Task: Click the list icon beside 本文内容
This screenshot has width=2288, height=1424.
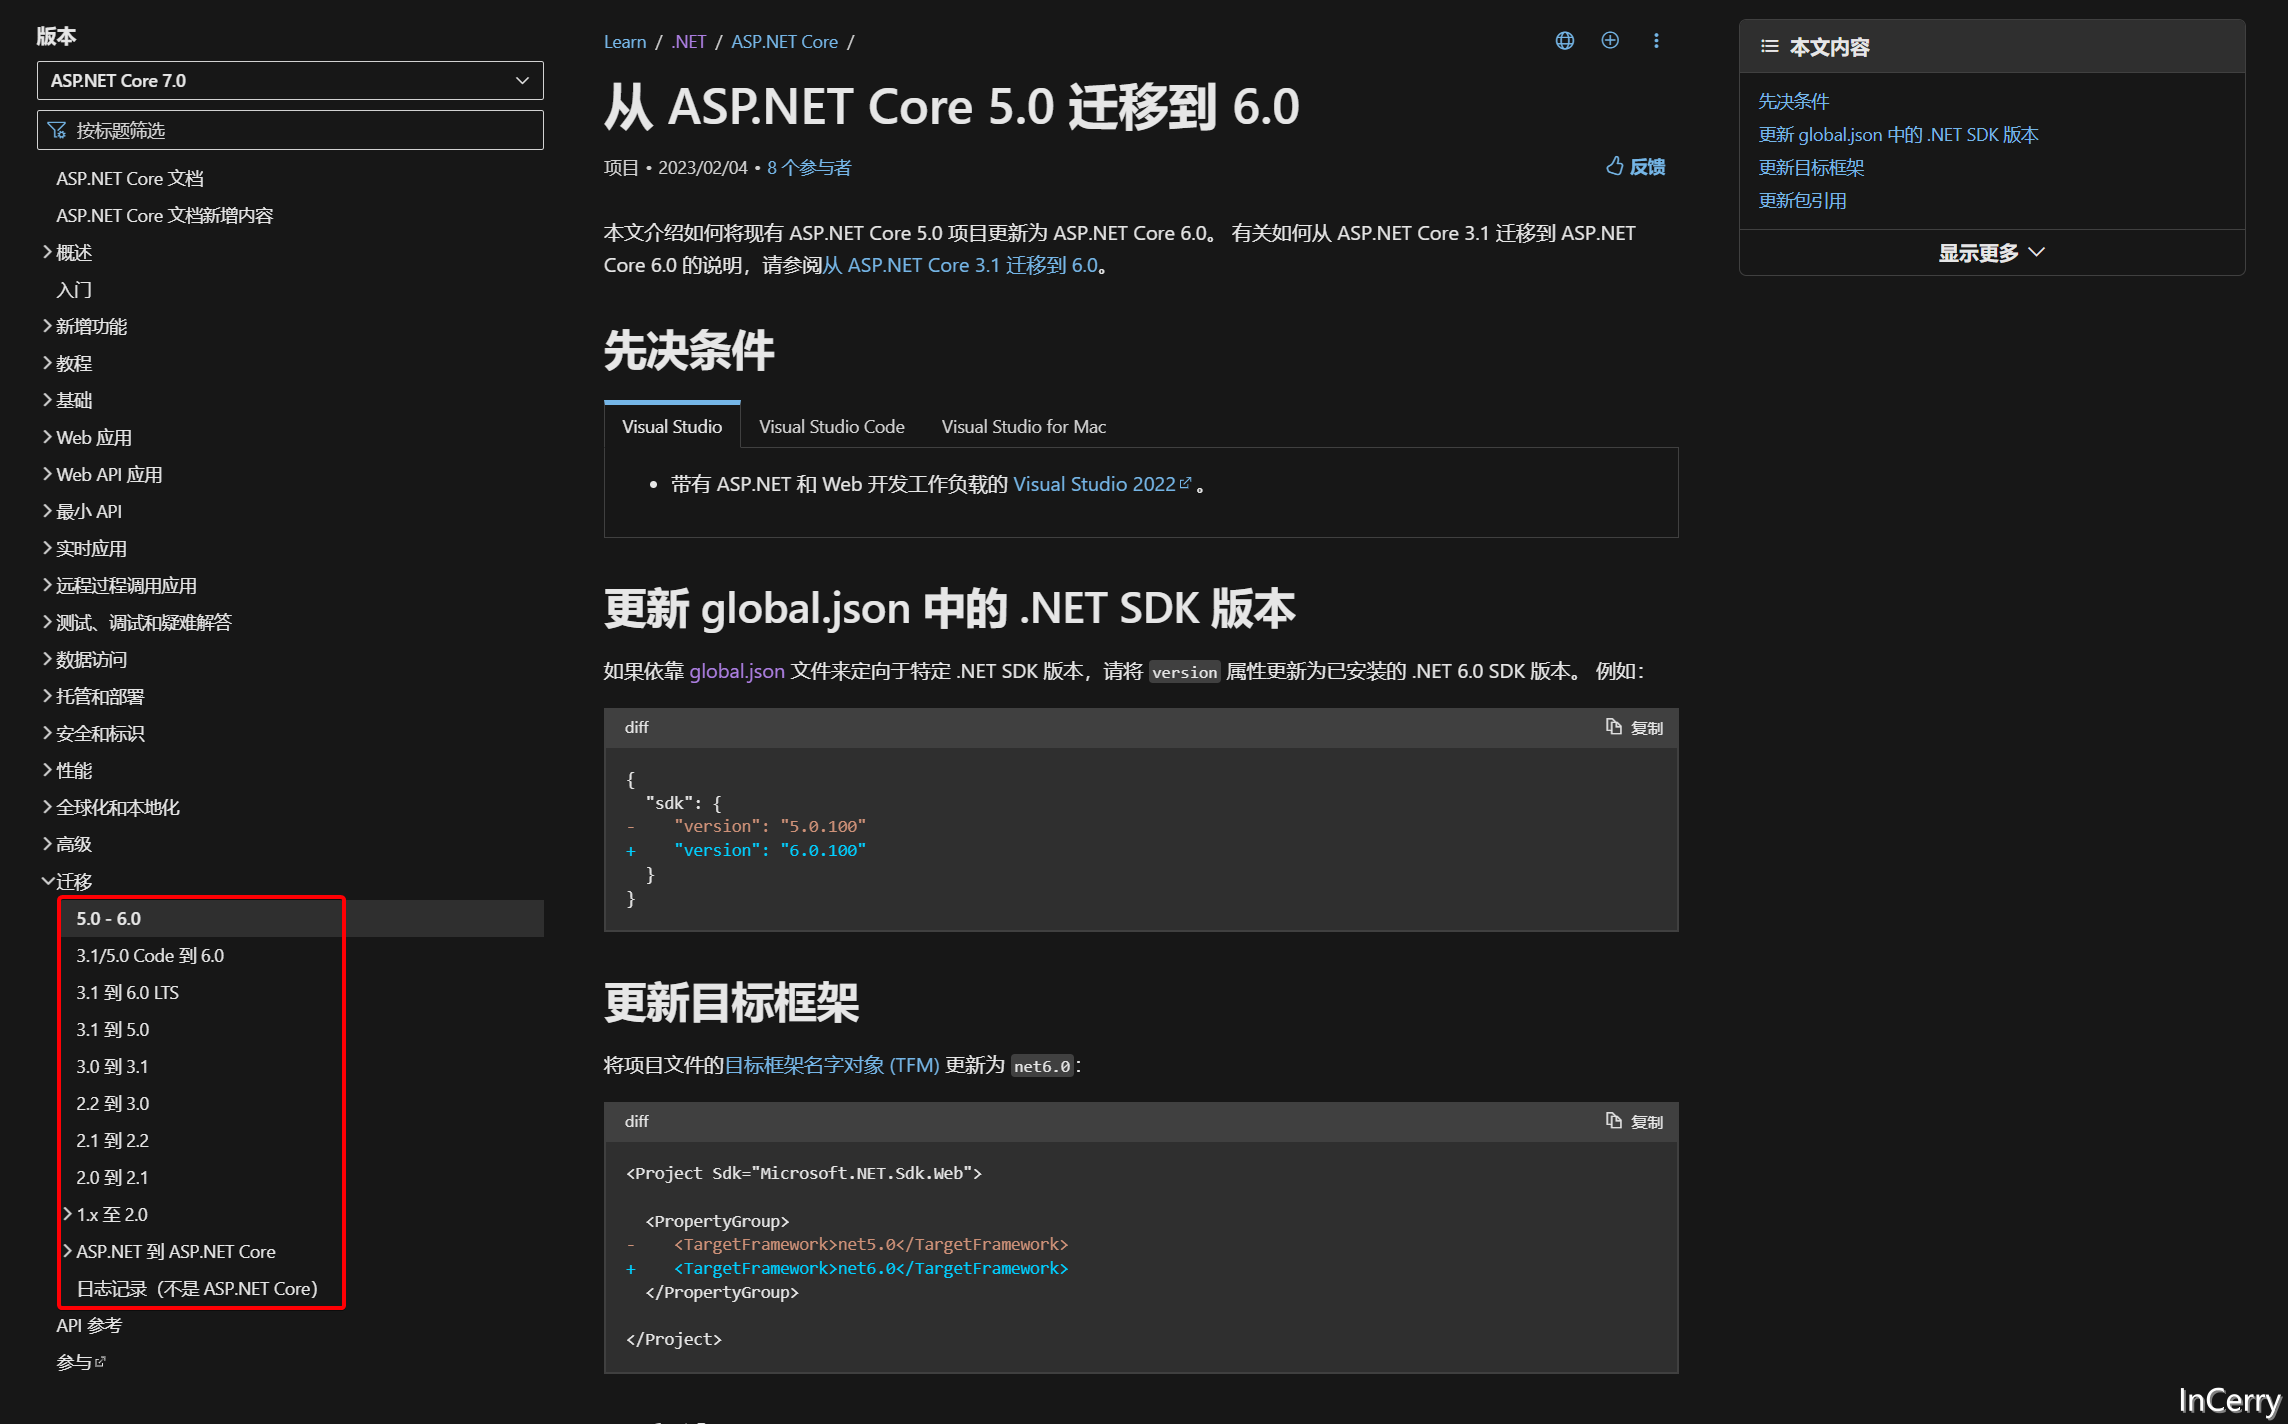Action: 1769,47
